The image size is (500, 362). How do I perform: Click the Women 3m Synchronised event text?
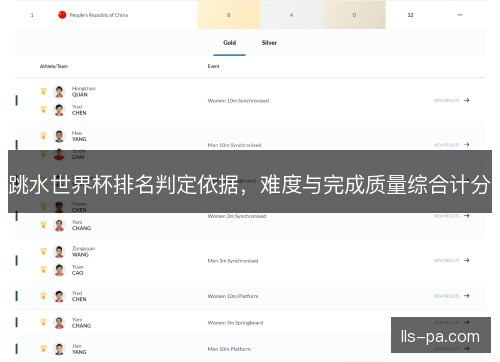237,216
